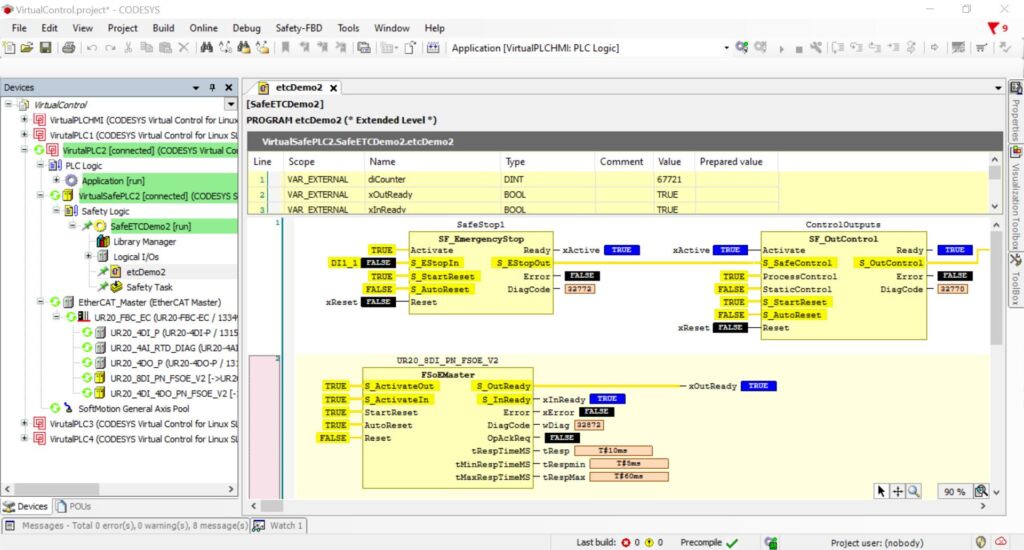Pin the Devices panel with pushpin icon
1024x550 pixels.
[x=212, y=88]
